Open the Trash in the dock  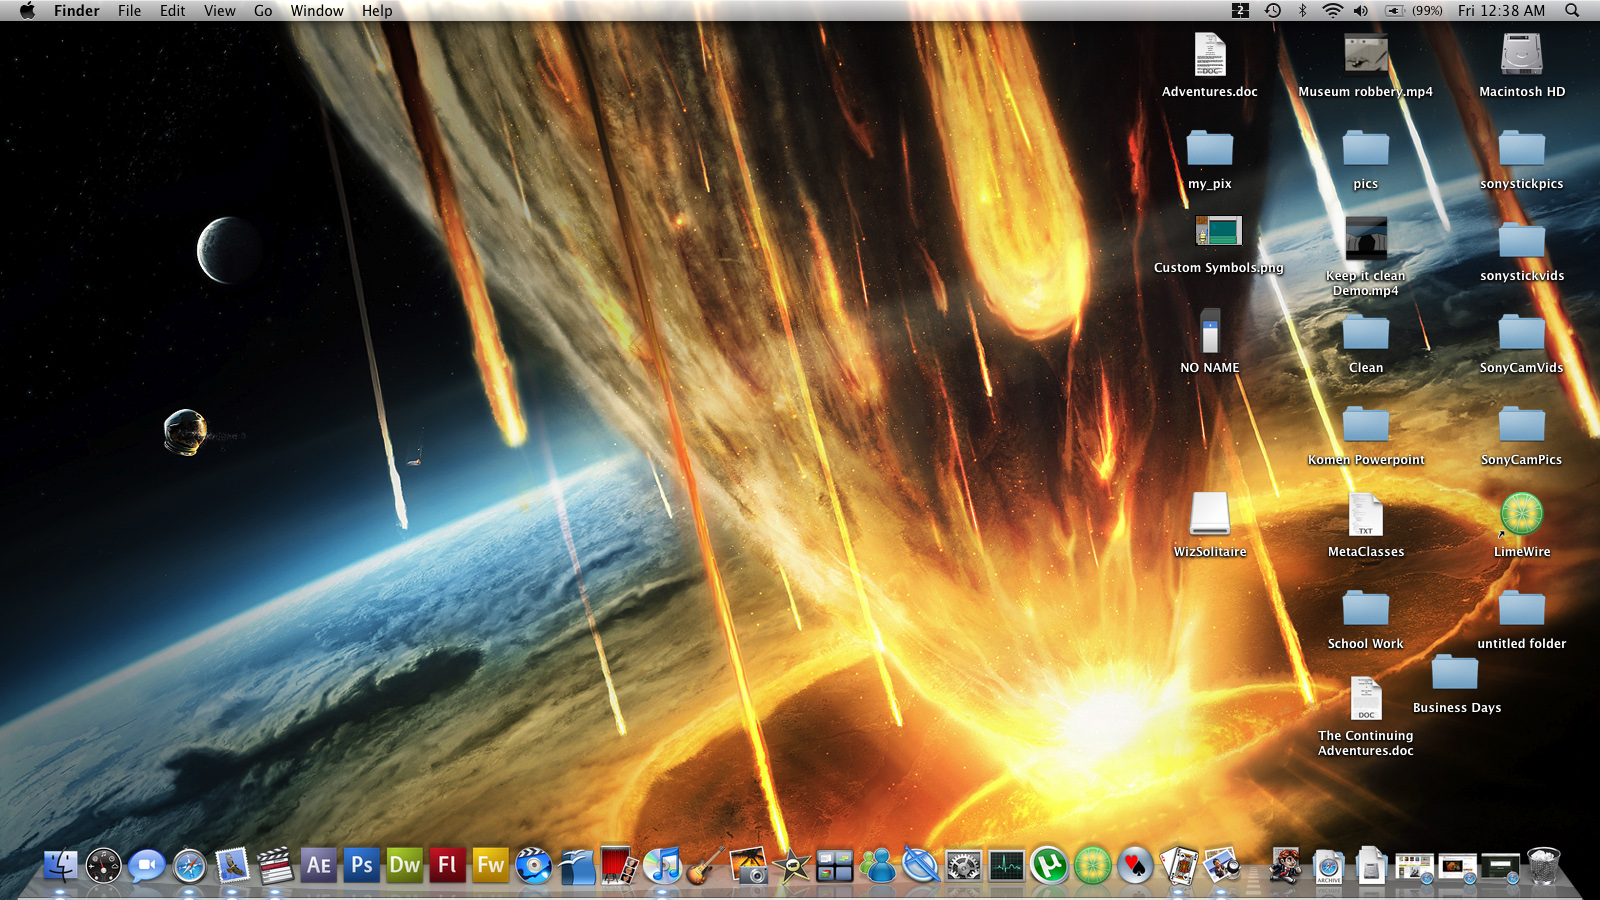(1544, 865)
